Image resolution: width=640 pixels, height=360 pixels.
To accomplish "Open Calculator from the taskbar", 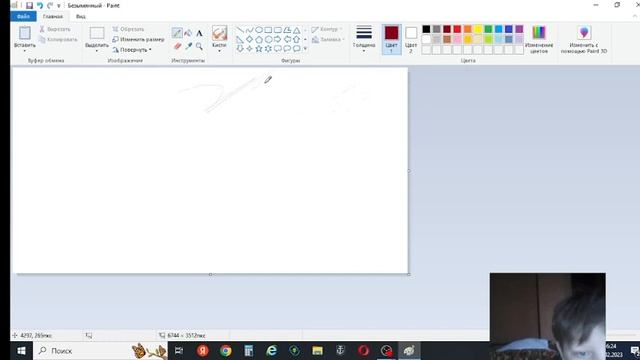I will 249,351.
